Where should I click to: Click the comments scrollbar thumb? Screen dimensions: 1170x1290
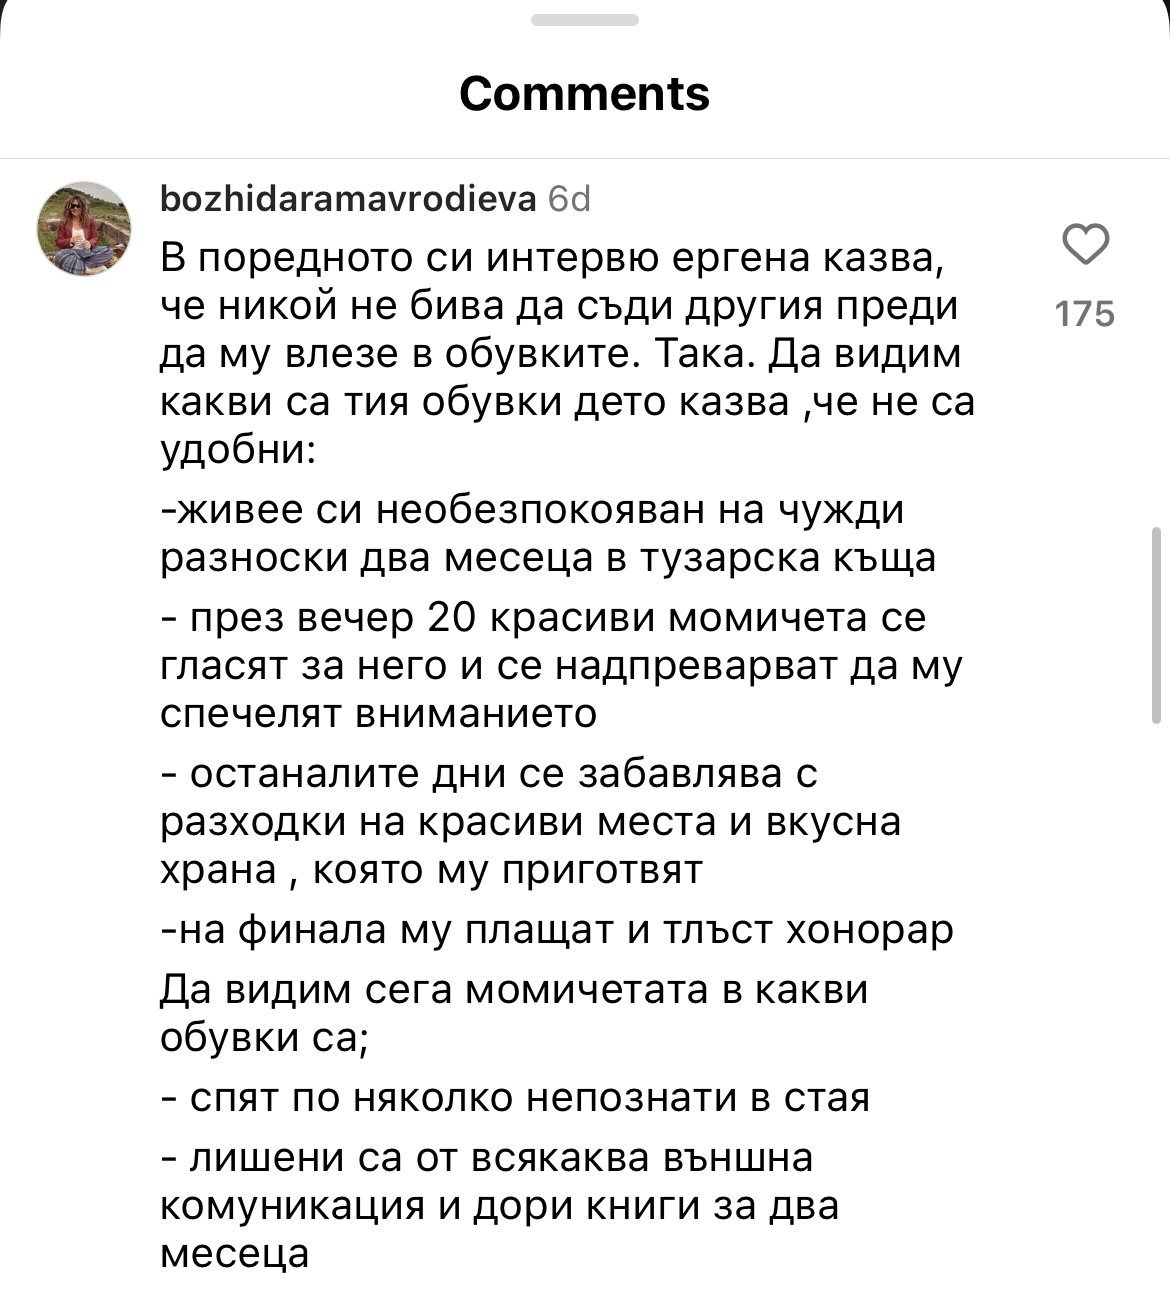tap(1156, 626)
